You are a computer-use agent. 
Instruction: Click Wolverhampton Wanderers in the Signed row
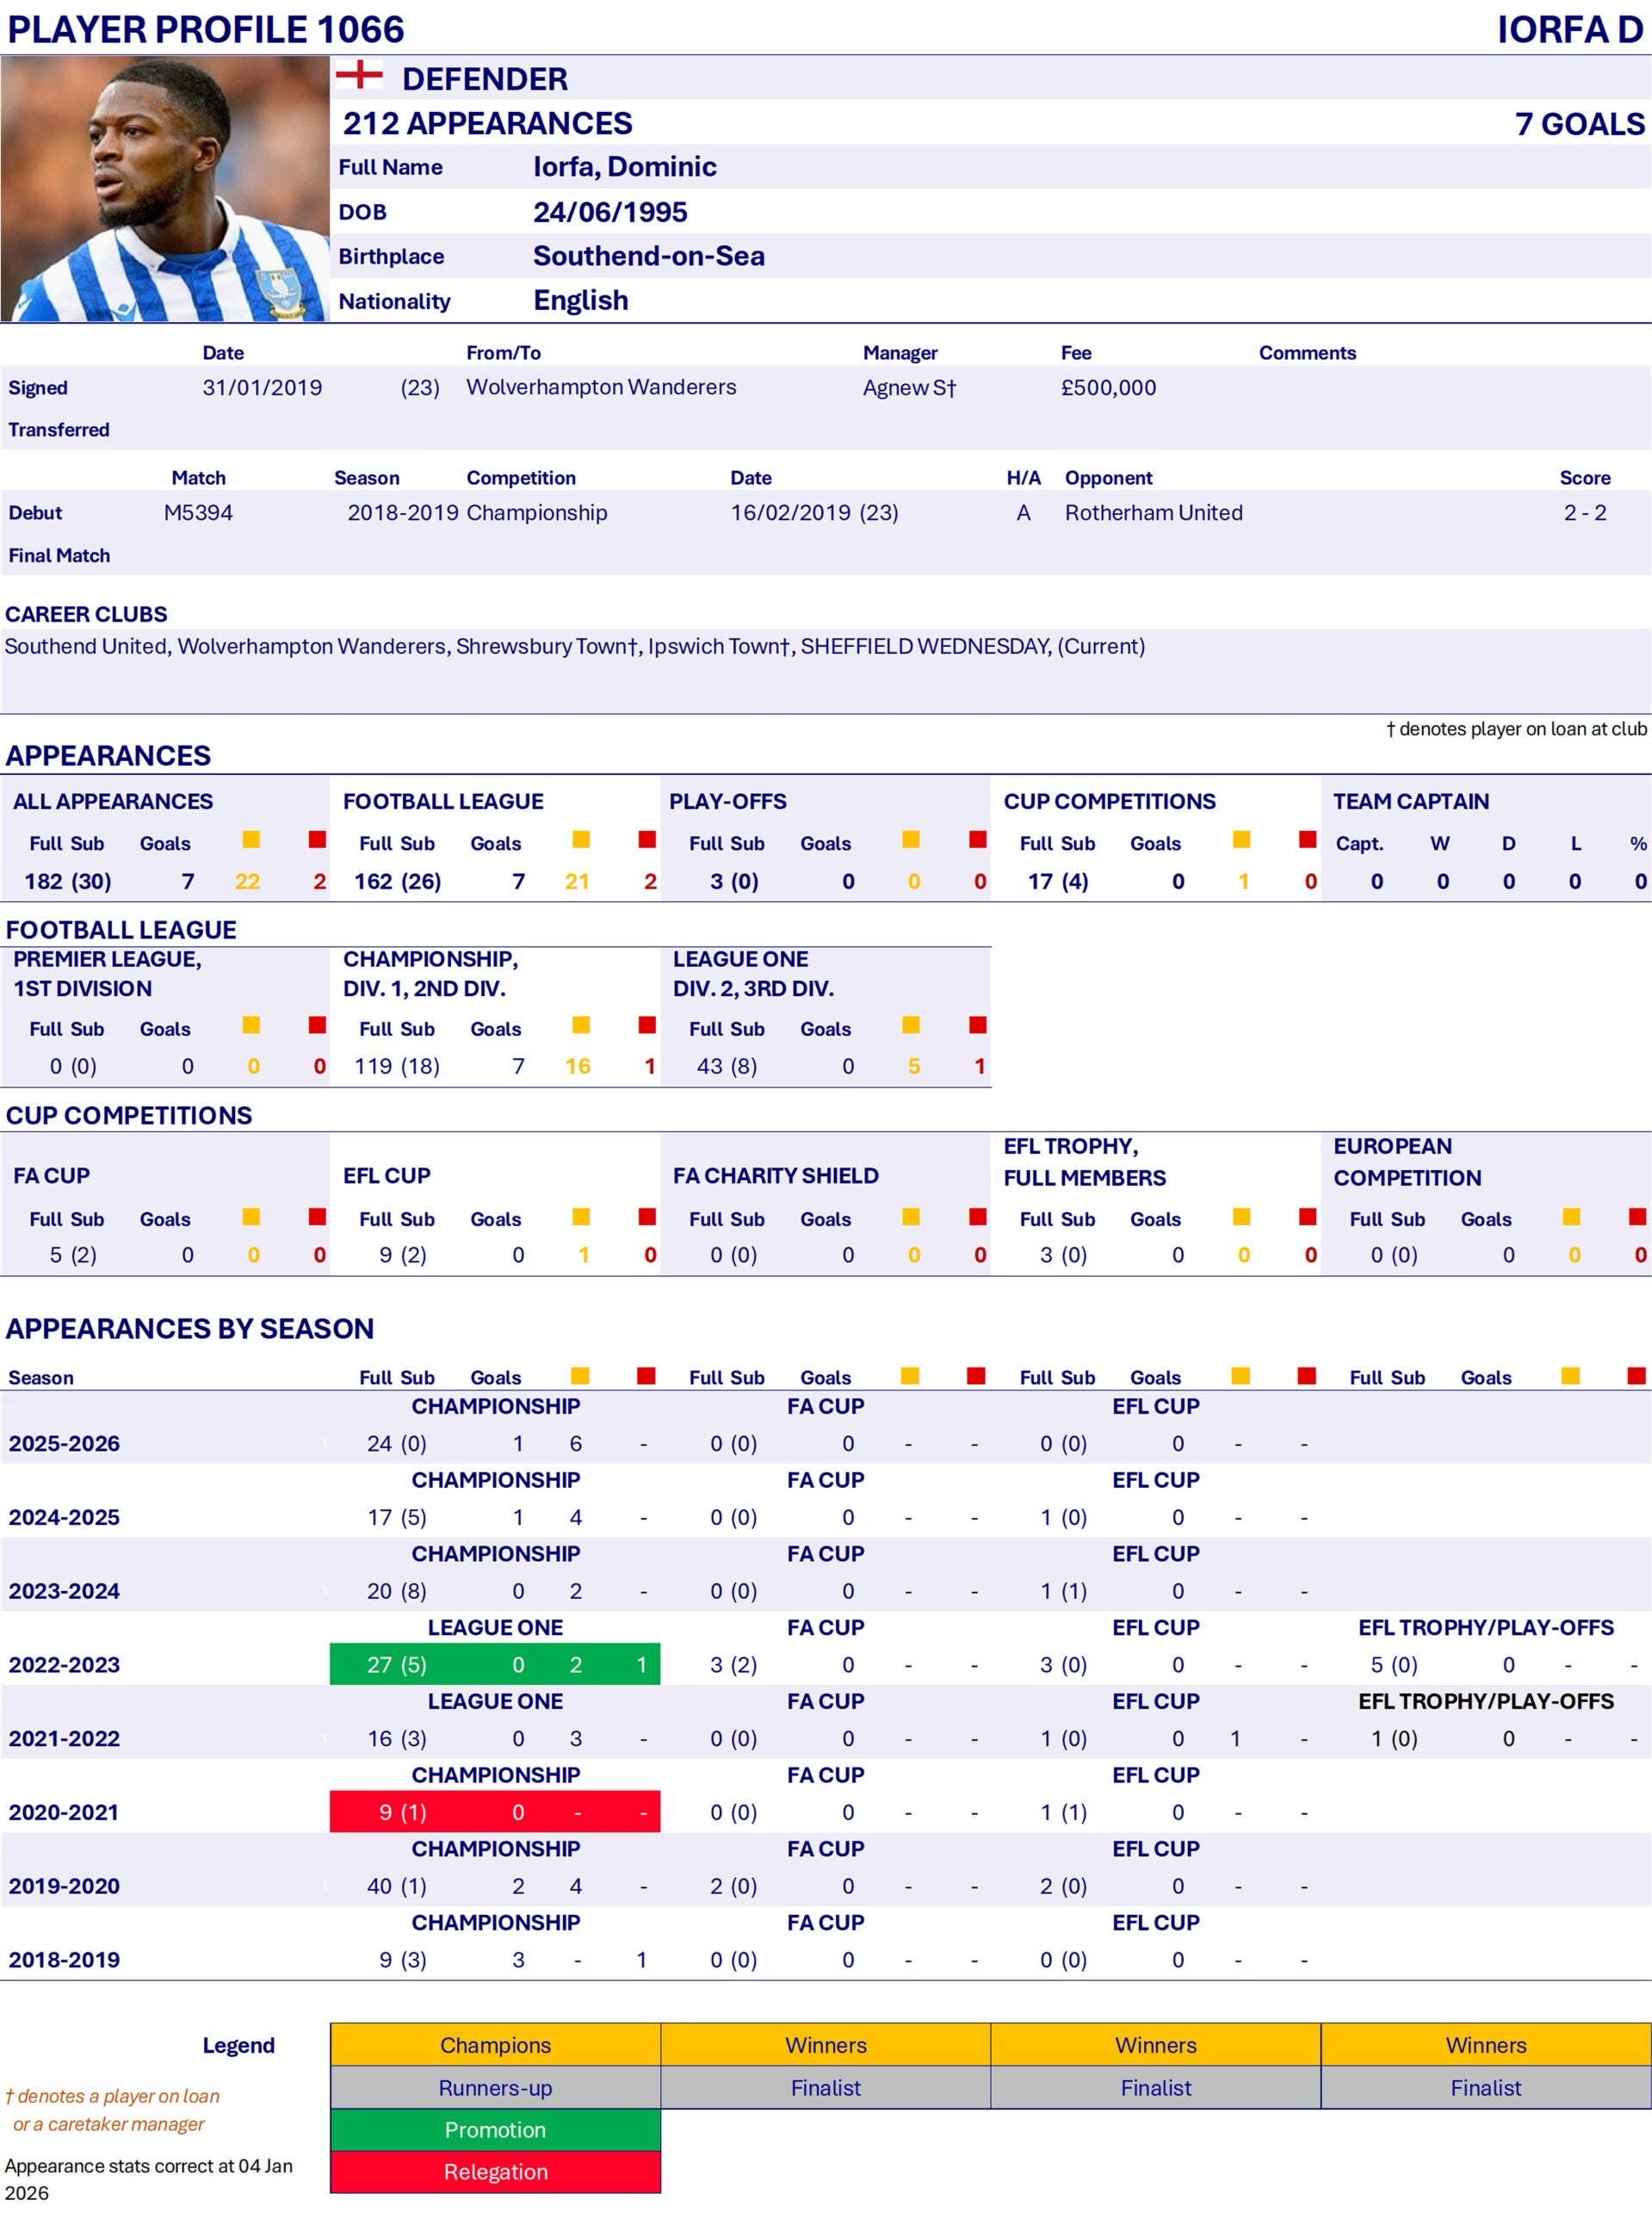point(601,387)
